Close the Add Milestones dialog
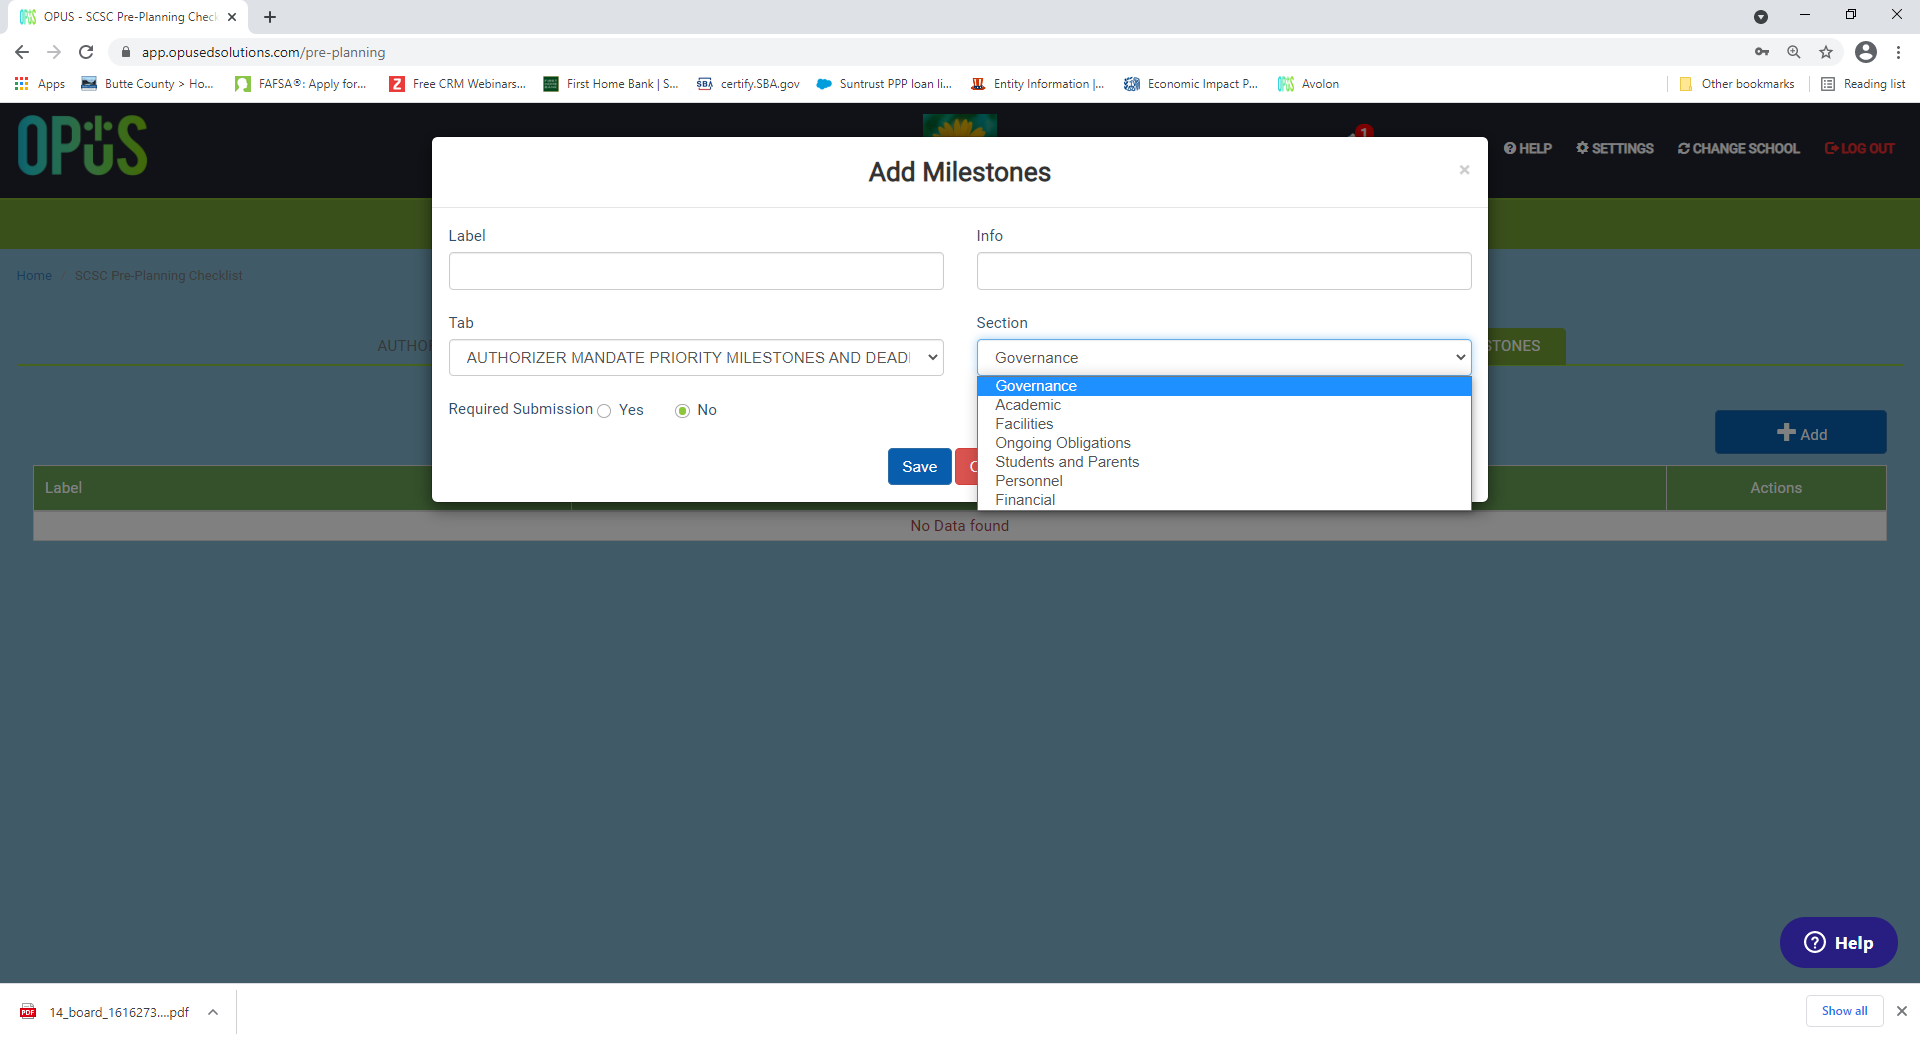Image resolution: width=1920 pixels, height=1040 pixels. (1464, 170)
